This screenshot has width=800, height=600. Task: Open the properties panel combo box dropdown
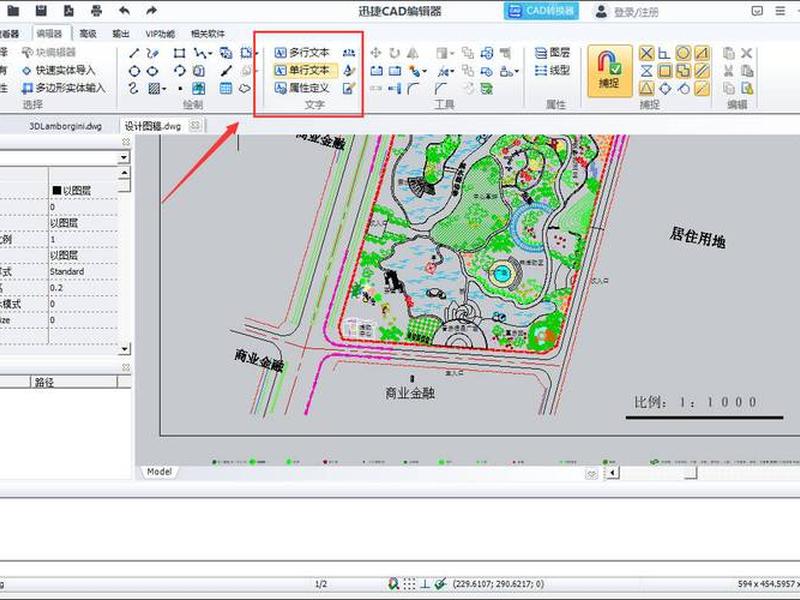[x=123, y=157]
